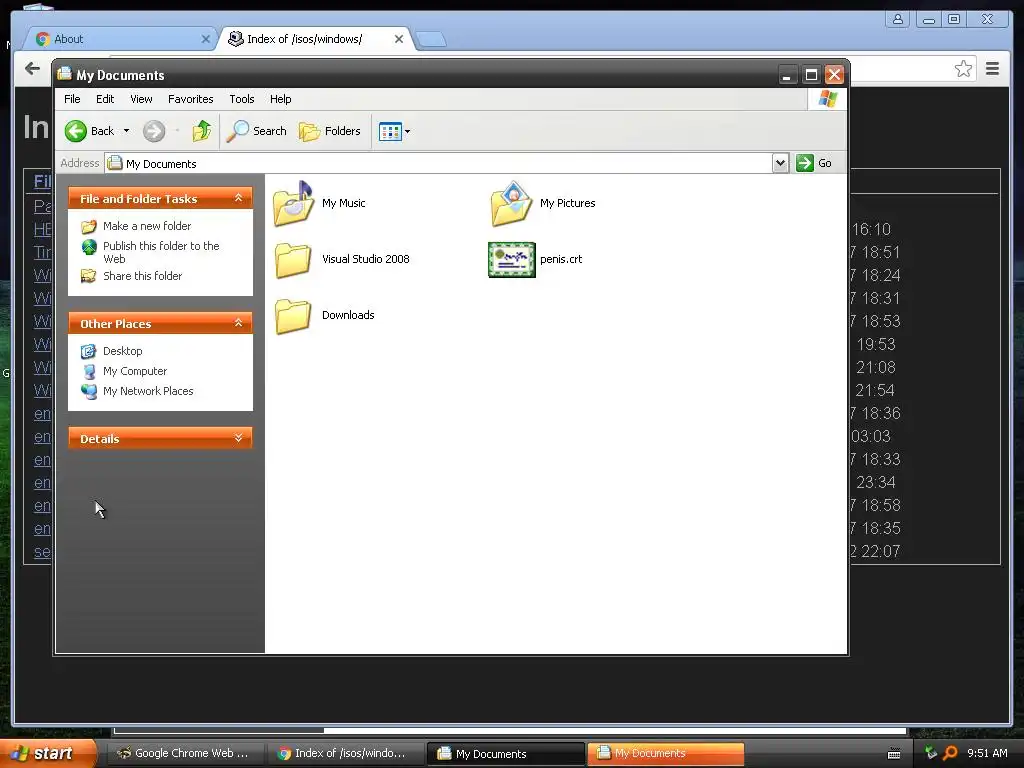Select the My Pictures folder icon
Viewport: 1024px width, 768px height.
click(512, 204)
